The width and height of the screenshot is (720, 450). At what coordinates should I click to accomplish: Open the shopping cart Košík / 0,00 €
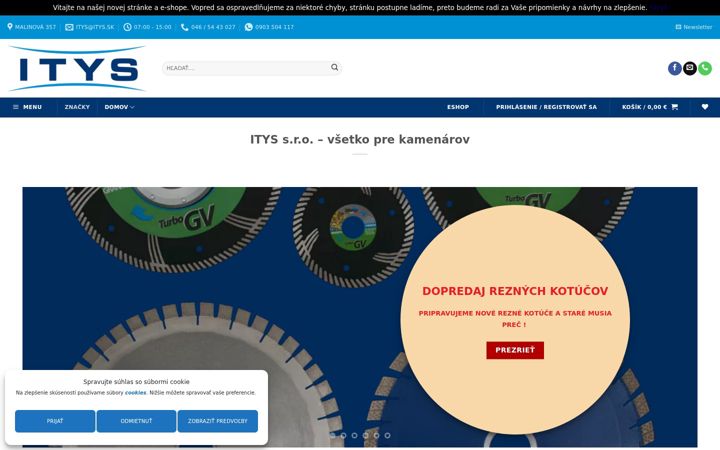point(650,107)
